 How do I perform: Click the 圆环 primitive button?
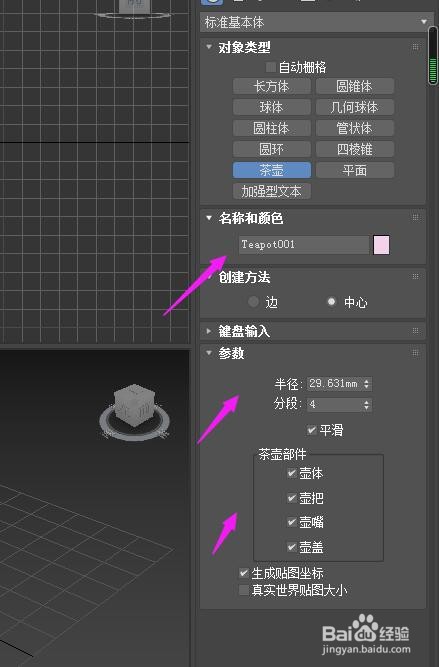pos(271,149)
